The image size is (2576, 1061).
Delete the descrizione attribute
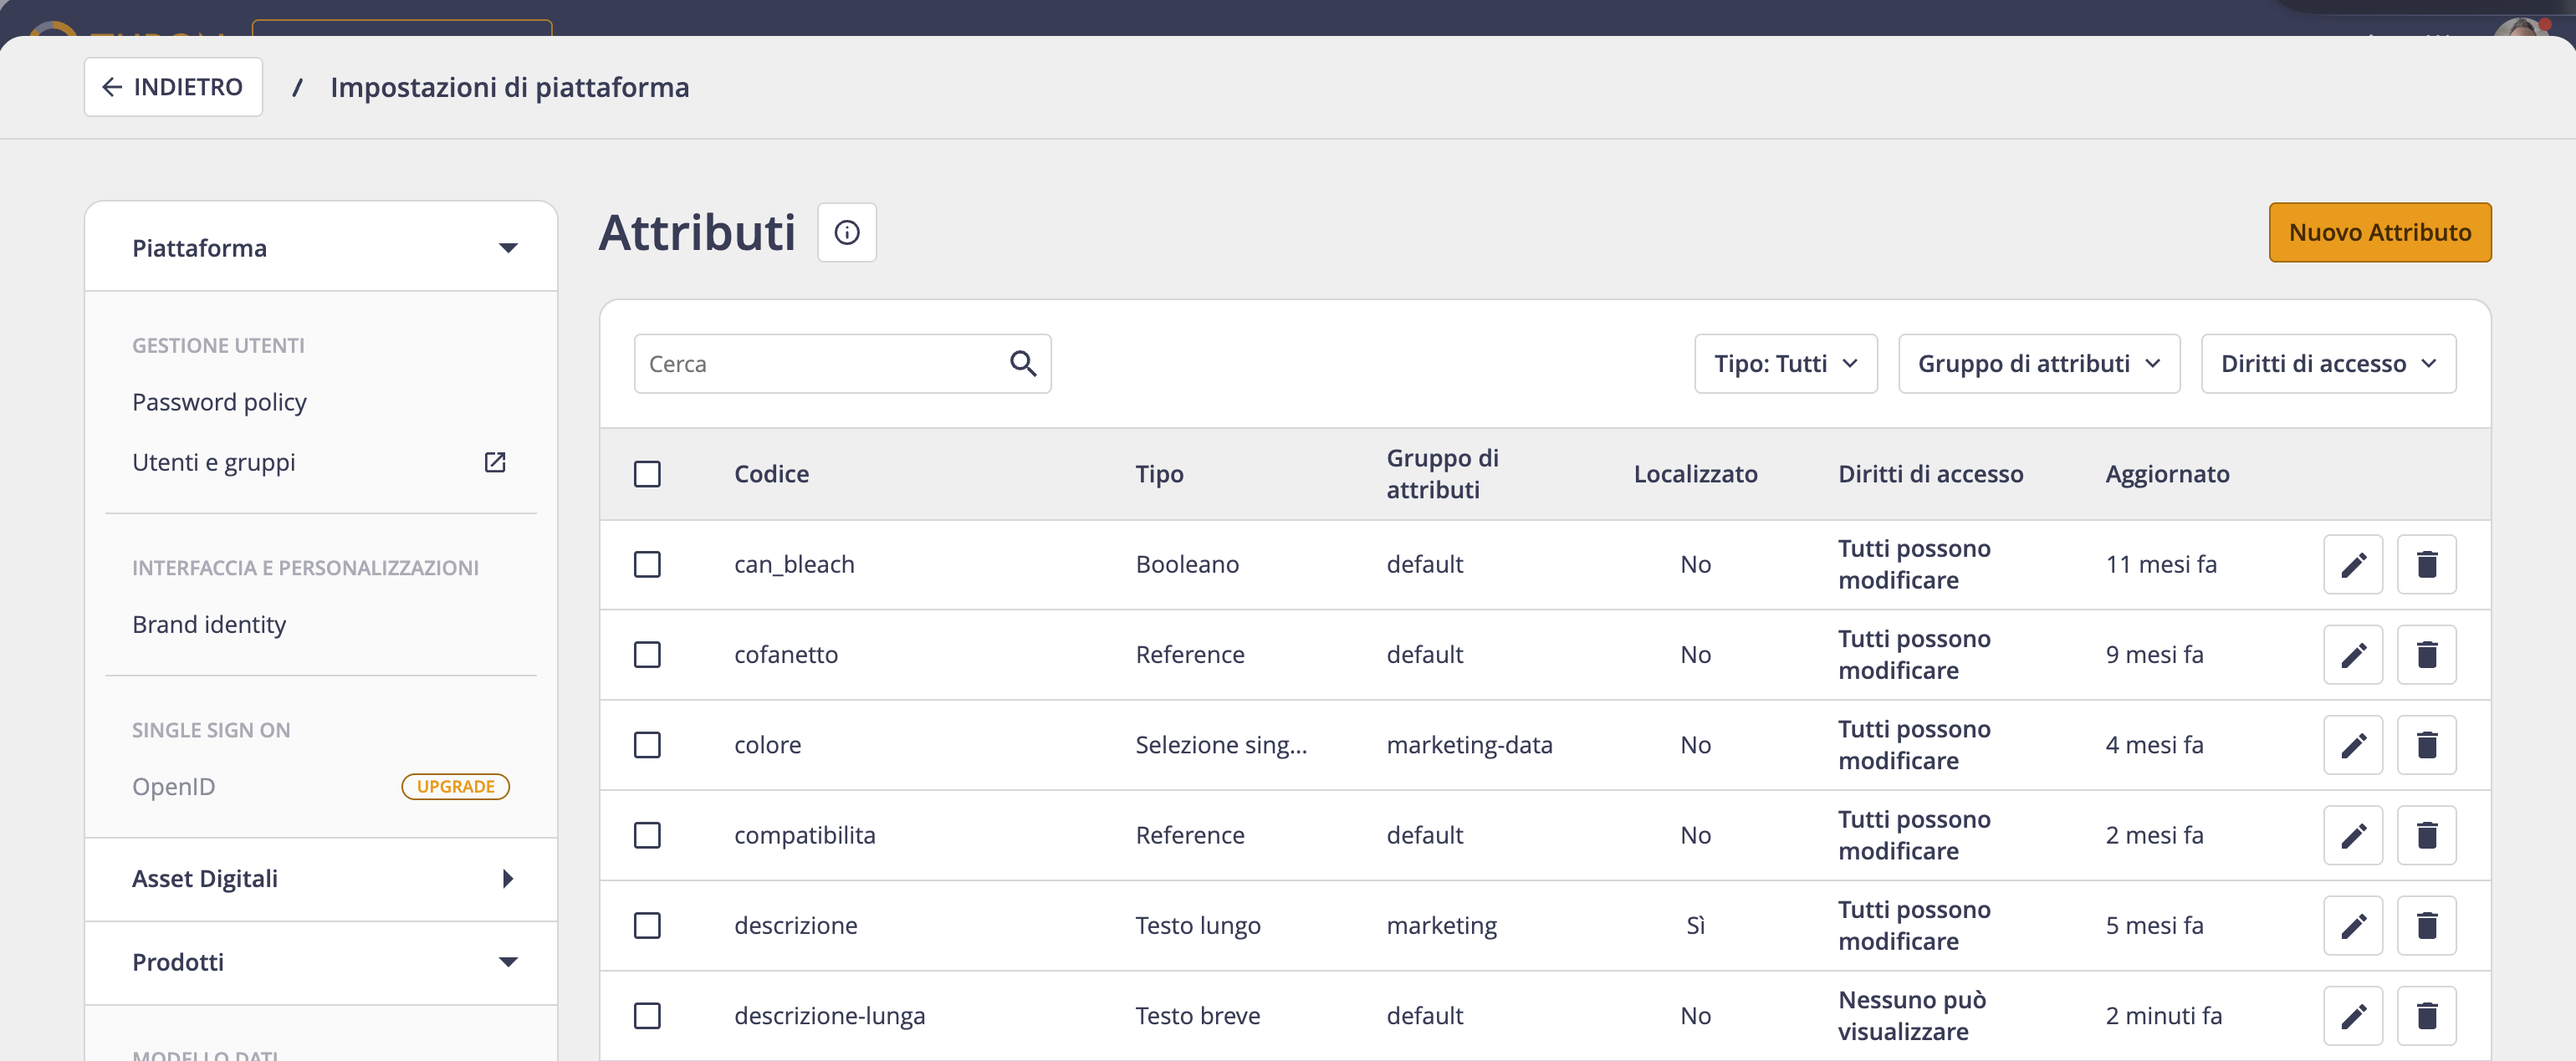point(2426,926)
